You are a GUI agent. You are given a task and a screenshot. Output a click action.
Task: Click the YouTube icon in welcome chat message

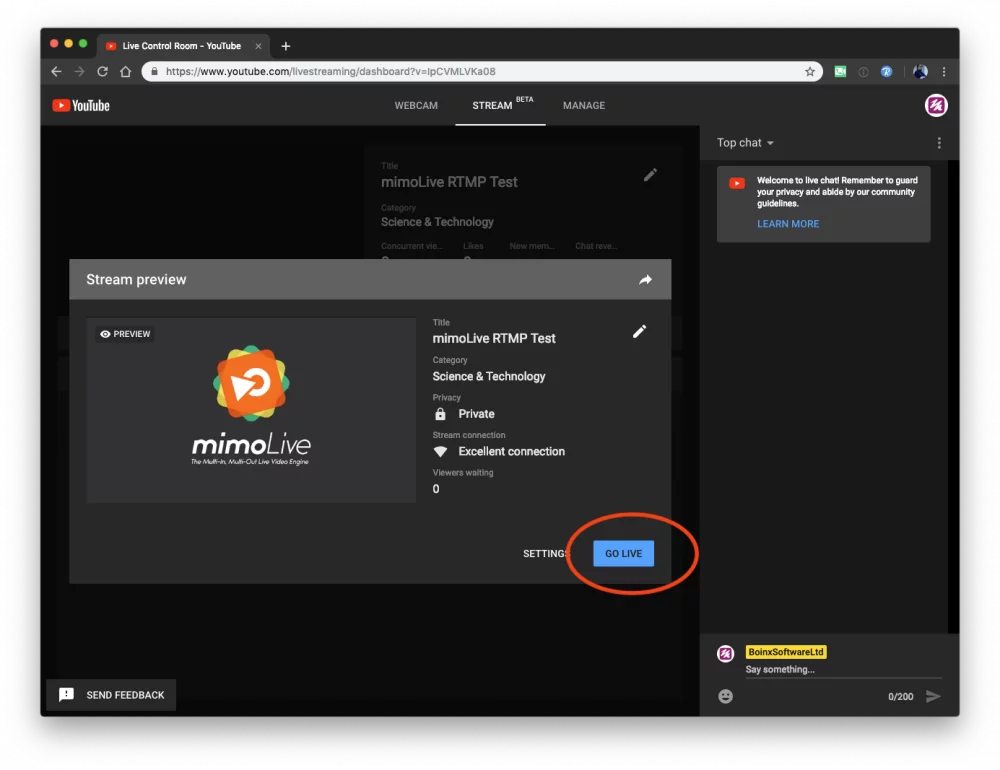pos(737,183)
